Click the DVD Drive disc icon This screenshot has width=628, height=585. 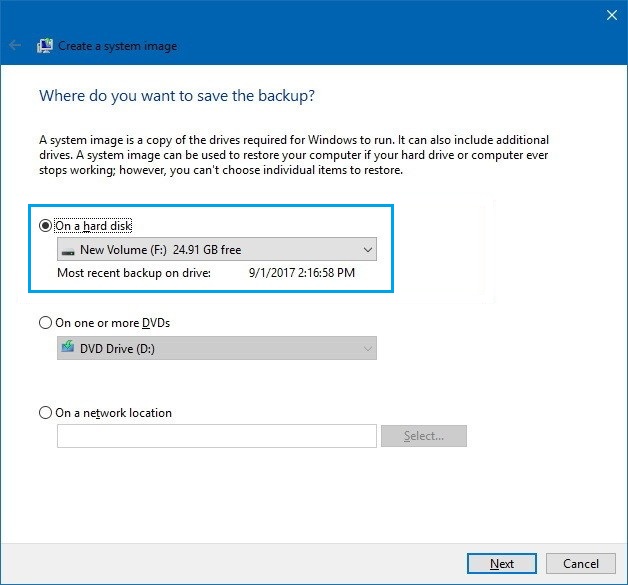68,346
